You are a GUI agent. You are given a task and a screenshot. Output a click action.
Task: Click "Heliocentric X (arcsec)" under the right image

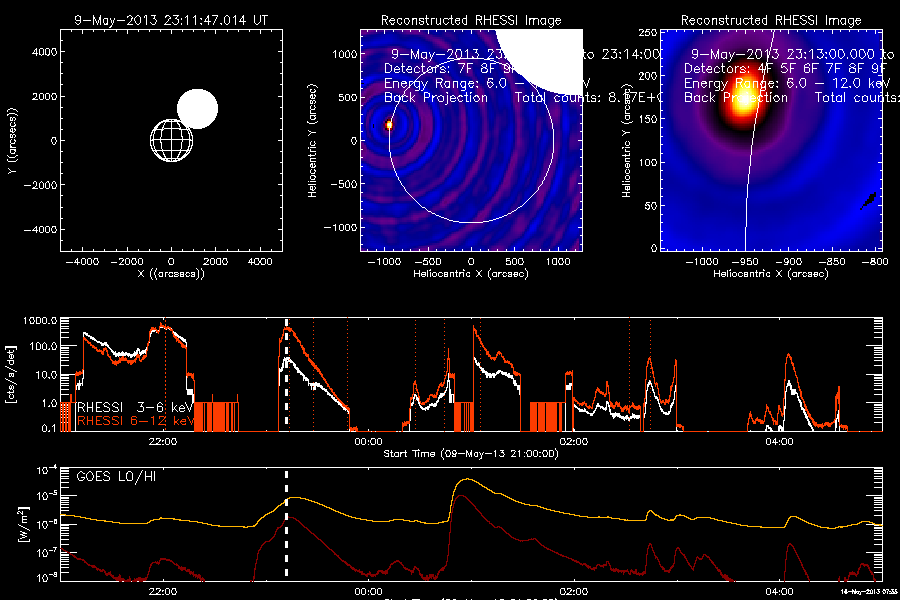coord(771,274)
